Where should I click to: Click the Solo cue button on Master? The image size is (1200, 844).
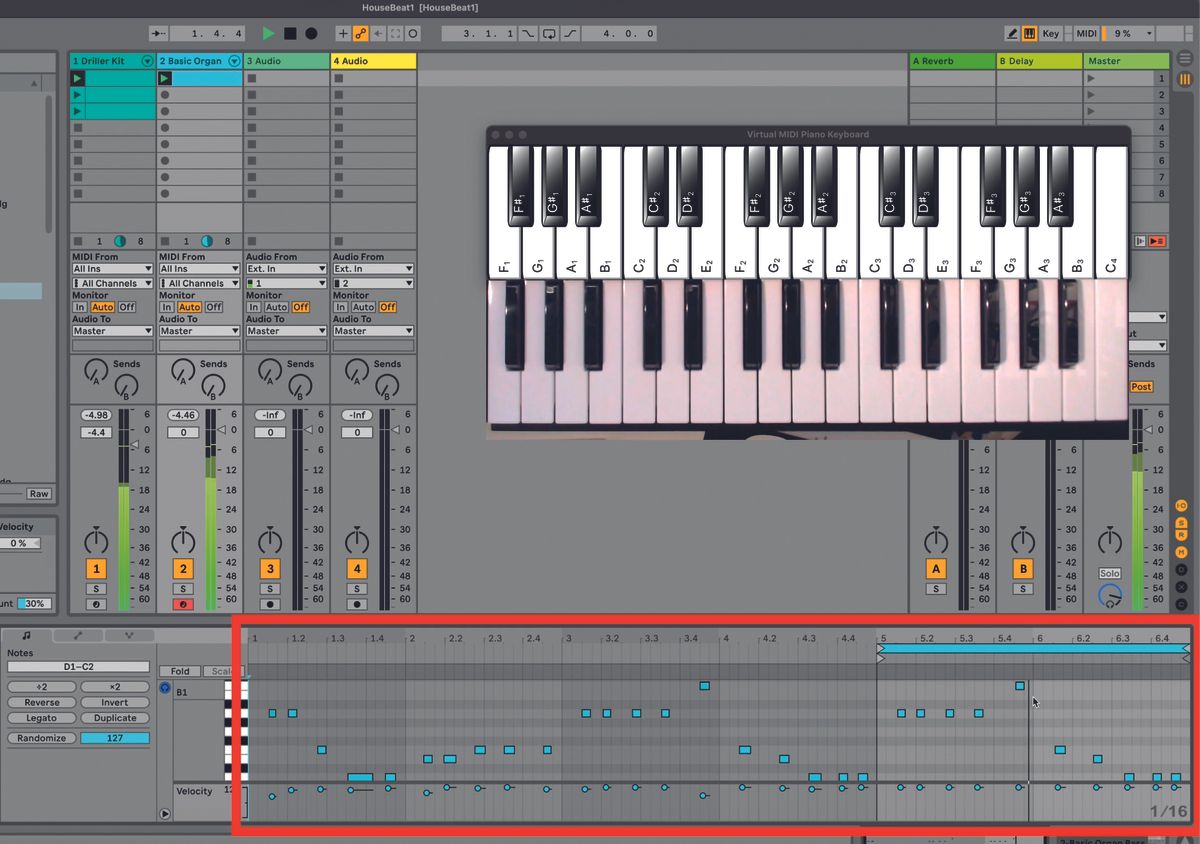(x=1109, y=573)
